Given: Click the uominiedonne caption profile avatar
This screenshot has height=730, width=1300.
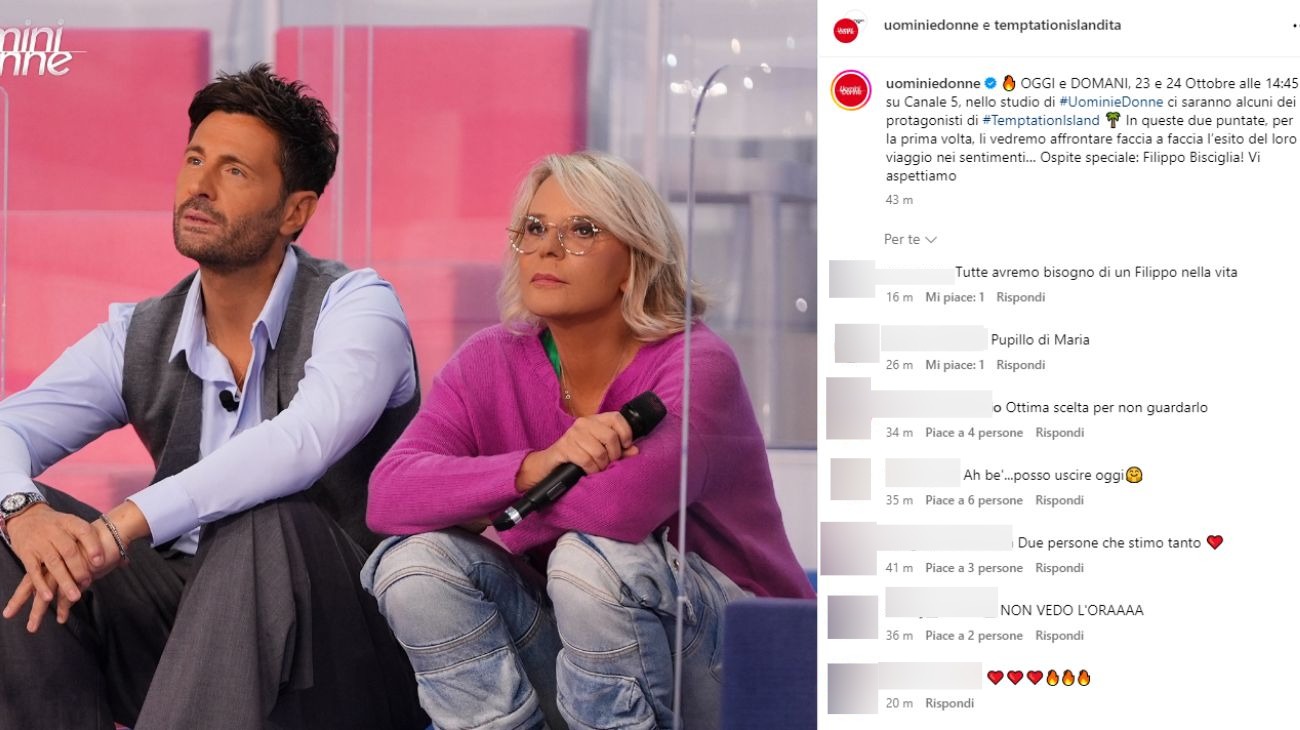Looking at the screenshot, I should tap(850, 90).
